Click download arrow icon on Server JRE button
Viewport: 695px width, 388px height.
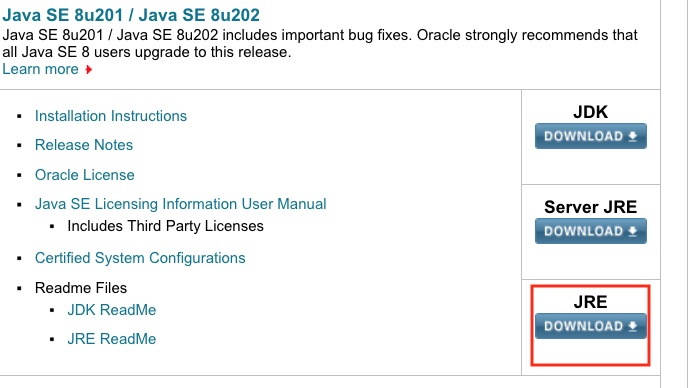(x=633, y=231)
